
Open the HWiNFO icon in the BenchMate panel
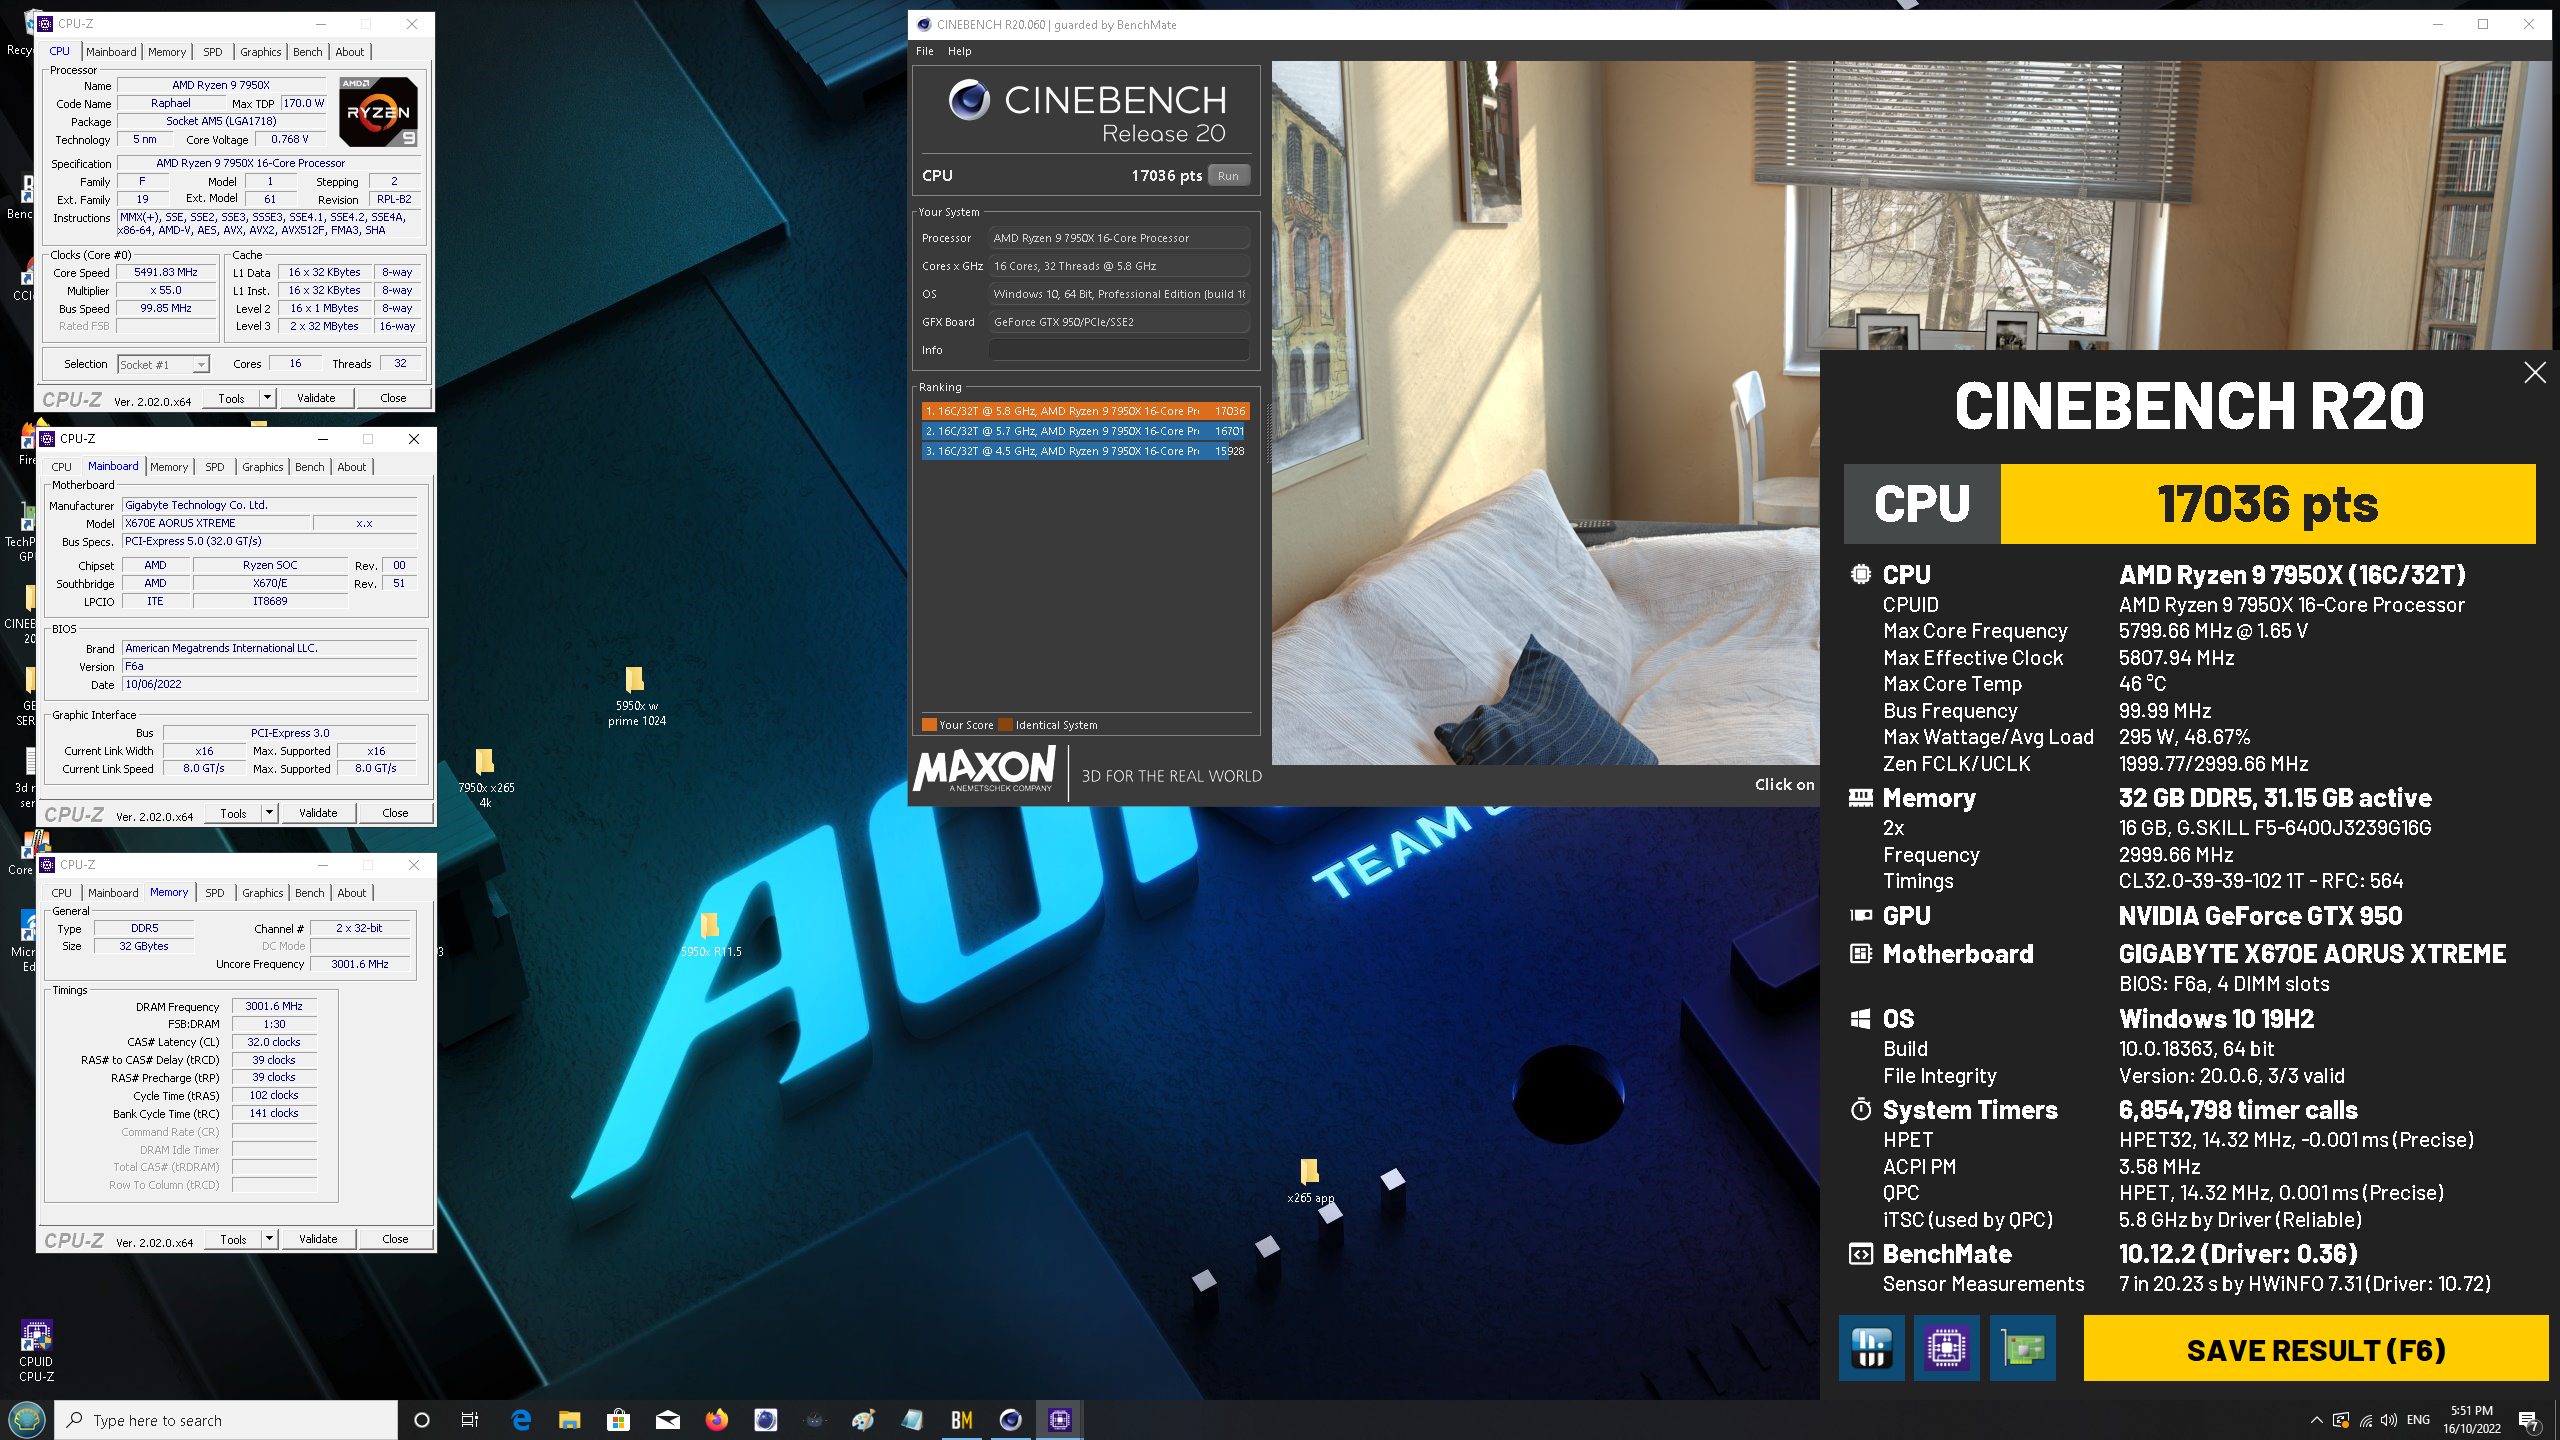point(1871,1348)
